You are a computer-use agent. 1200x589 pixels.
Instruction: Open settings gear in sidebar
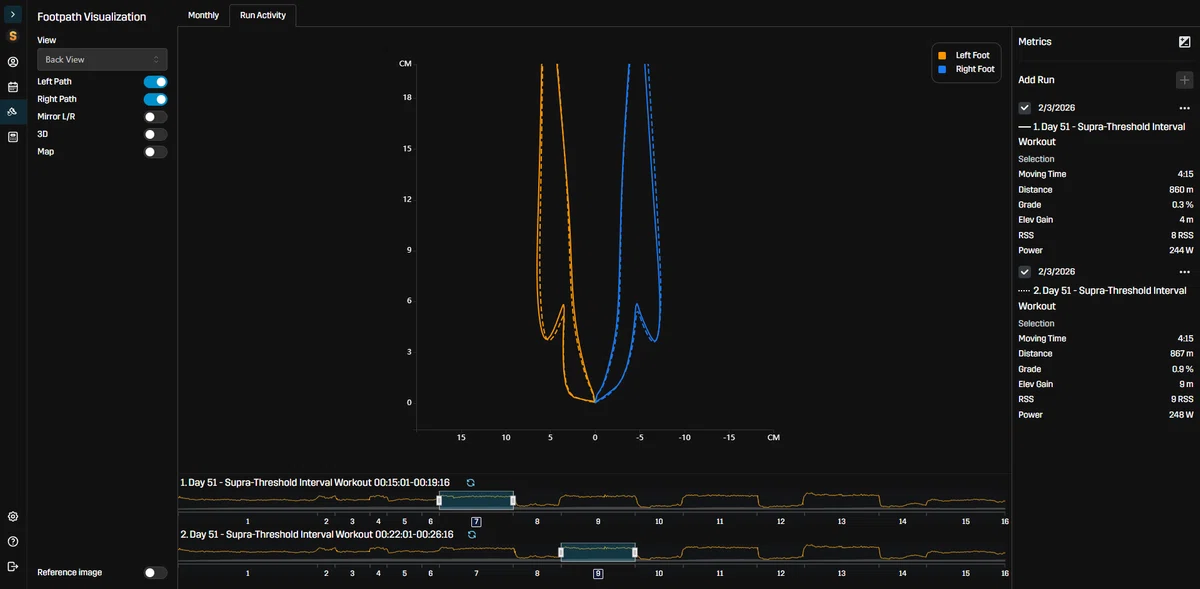pyautogui.click(x=13, y=517)
